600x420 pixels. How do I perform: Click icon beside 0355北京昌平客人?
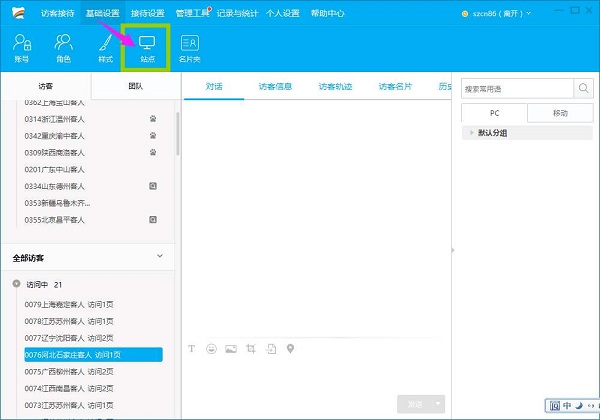tap(153, 220)
